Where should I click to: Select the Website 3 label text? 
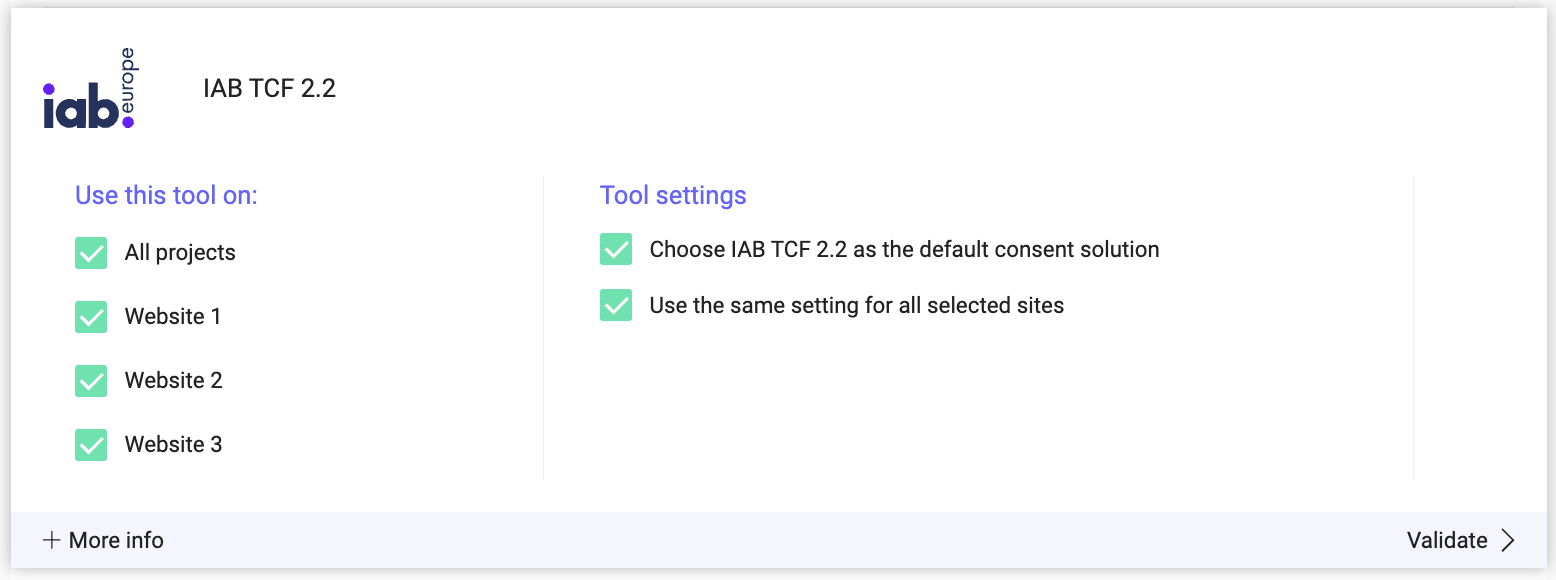tap(174, 445)
